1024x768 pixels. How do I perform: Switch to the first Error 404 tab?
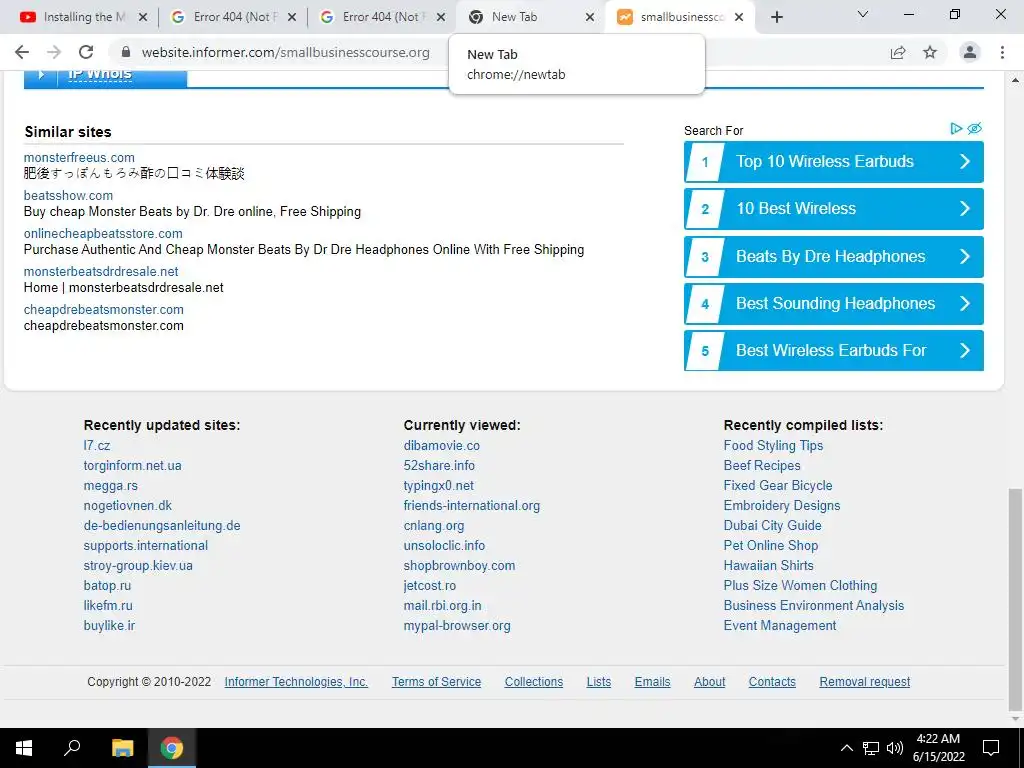tap(233, 18)
